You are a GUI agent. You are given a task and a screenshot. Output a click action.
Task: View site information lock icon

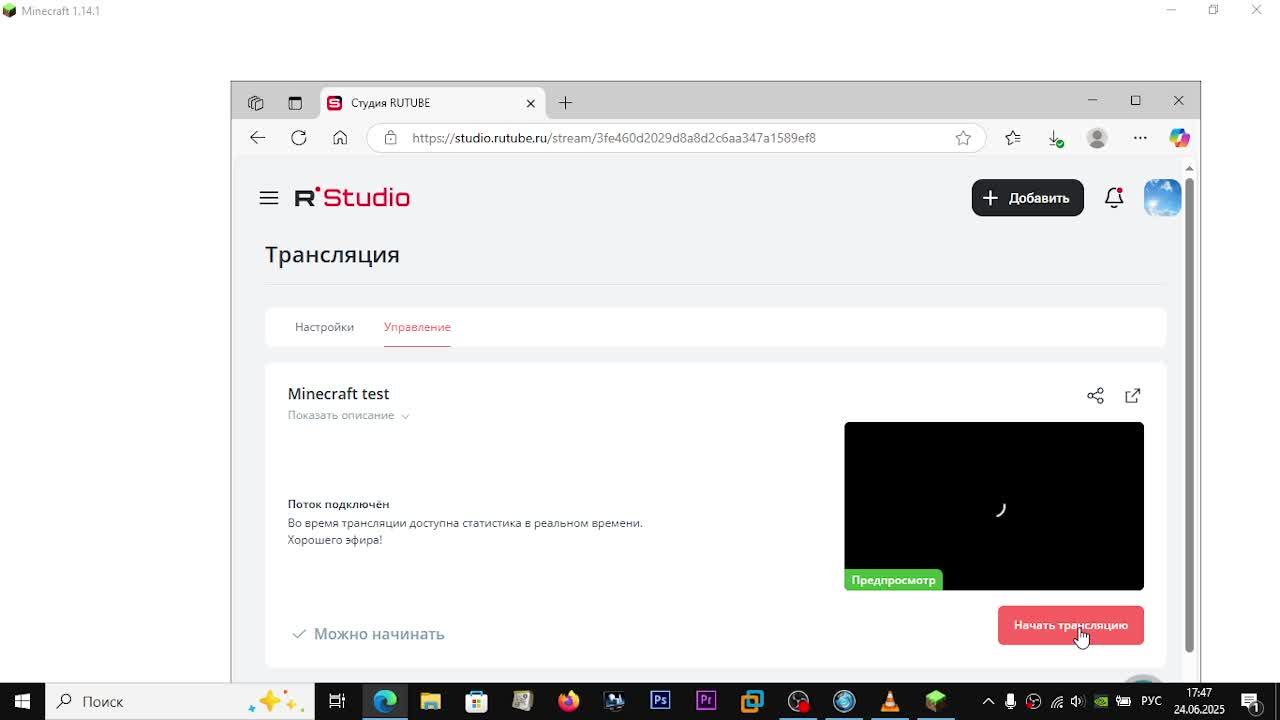pos(390,138)
